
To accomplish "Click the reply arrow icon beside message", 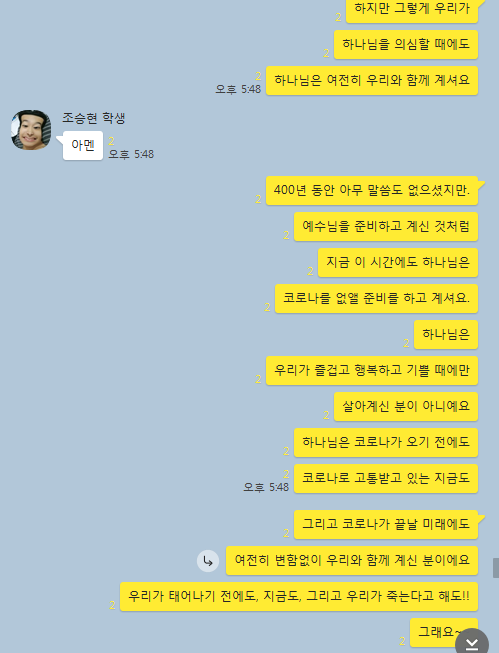I will 208,561.
